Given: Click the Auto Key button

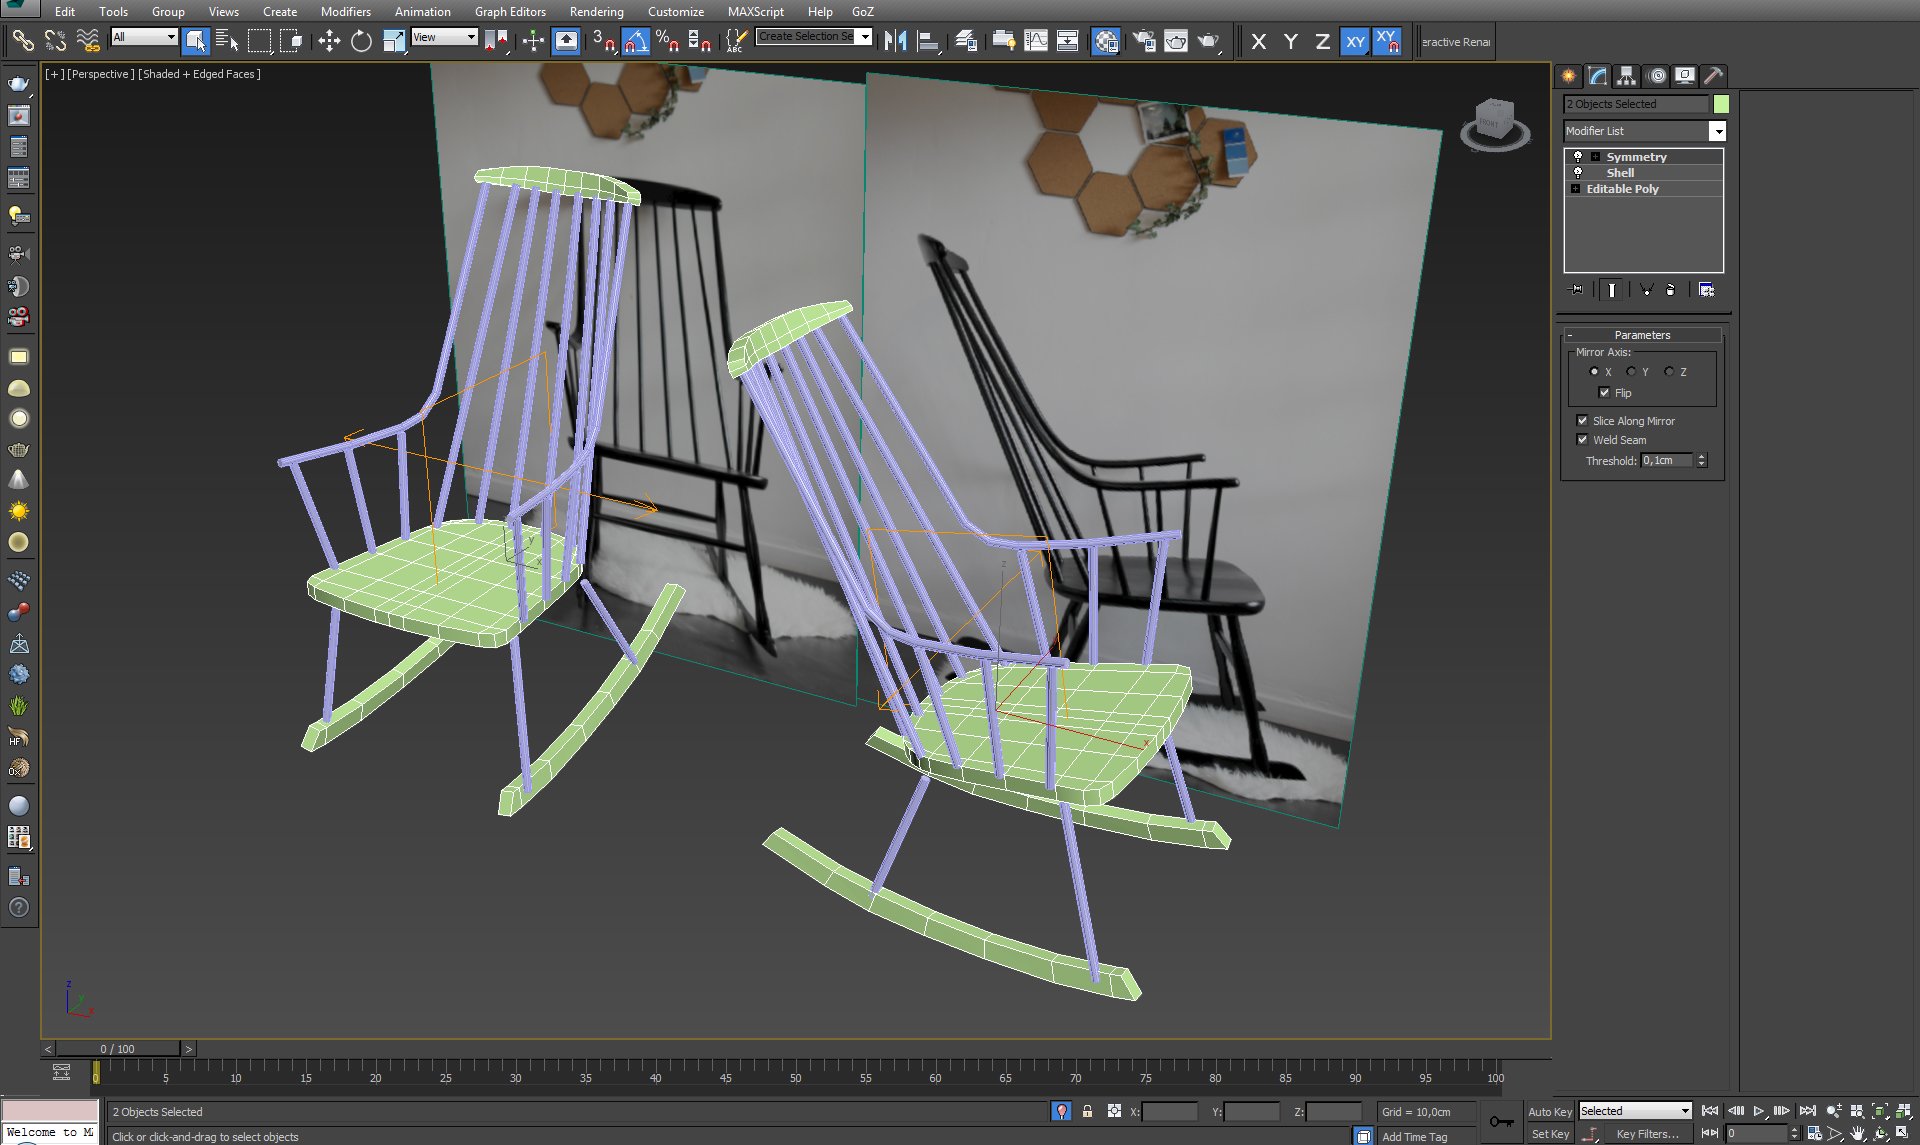Looking at the screenshot, I should 1549,1112.
